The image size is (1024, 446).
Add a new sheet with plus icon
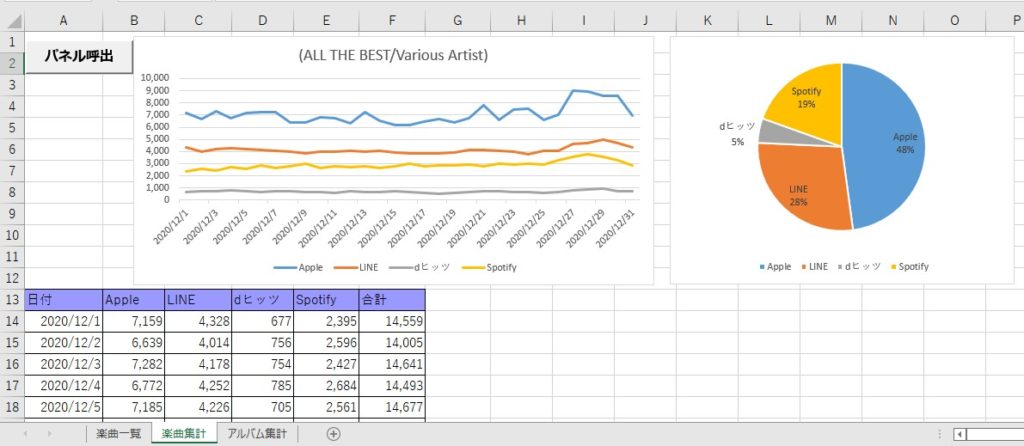334,434
